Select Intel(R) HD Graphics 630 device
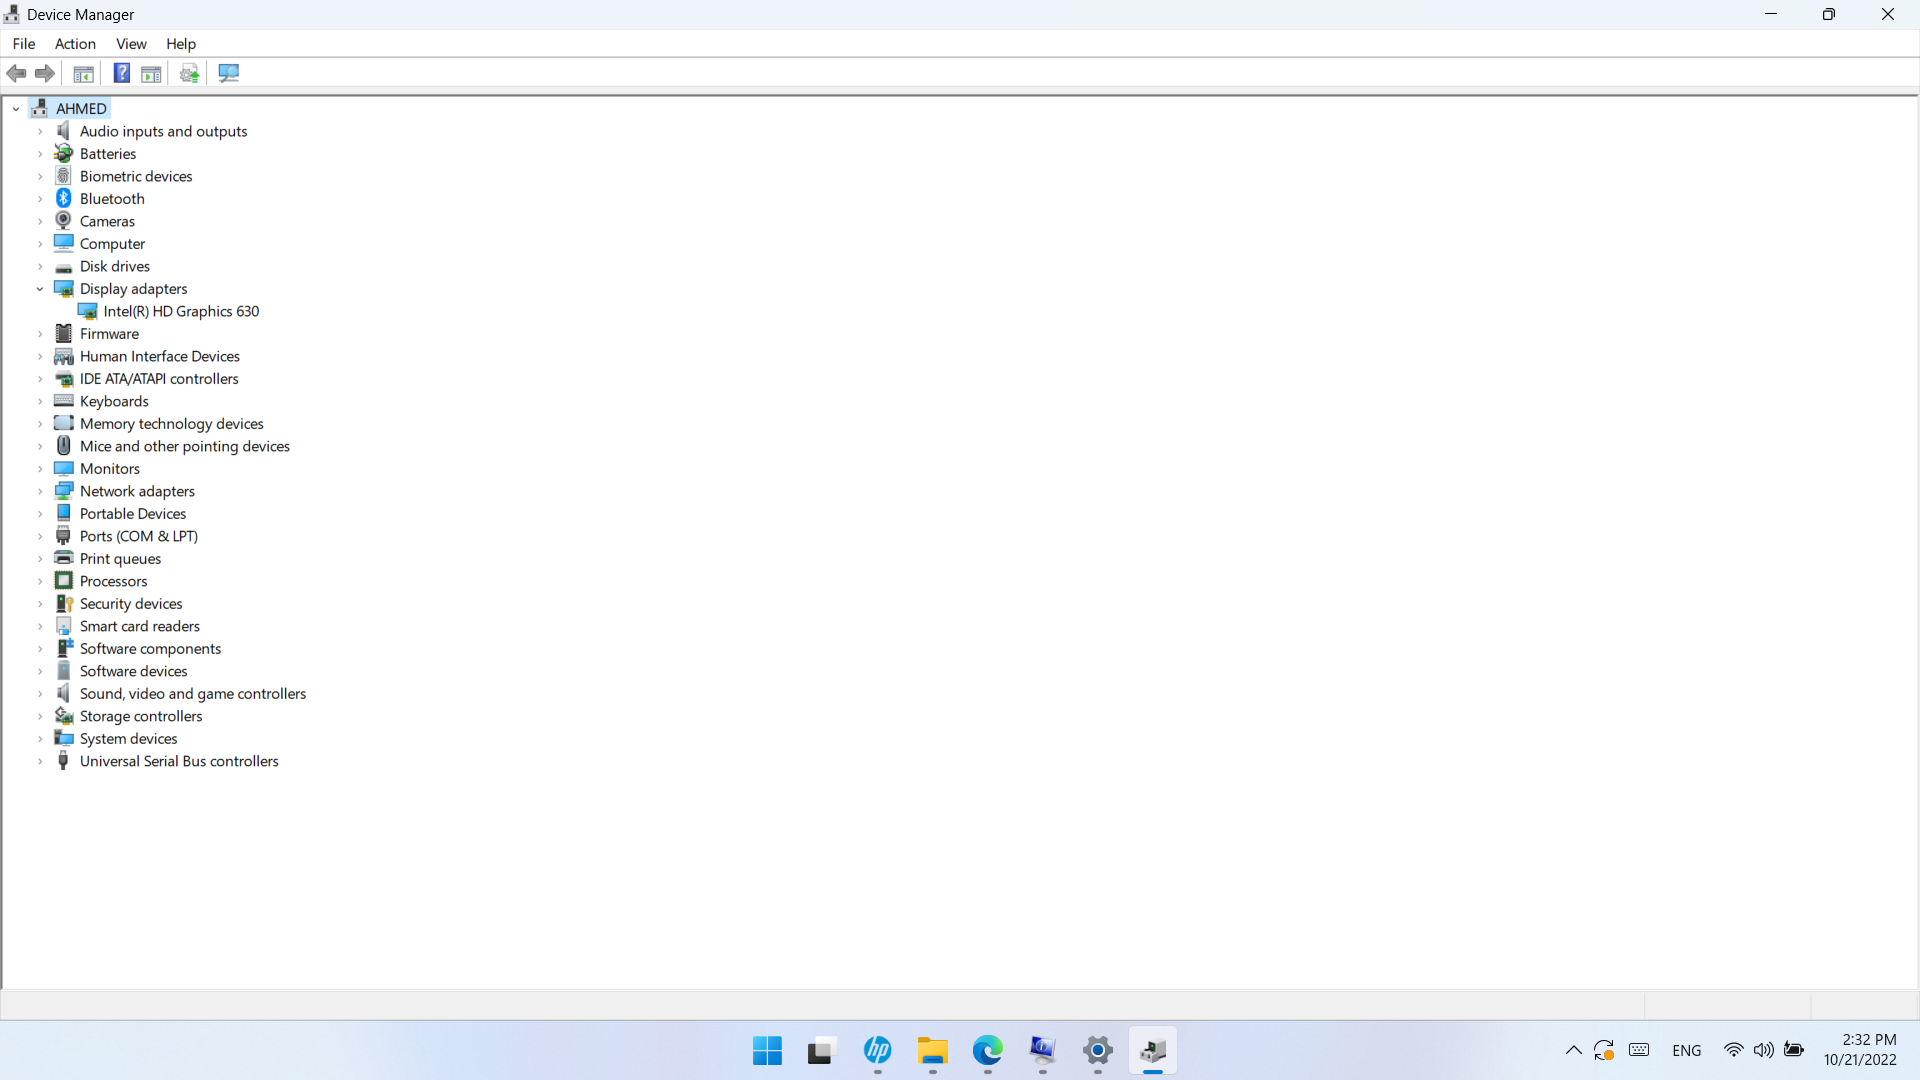The height and width of the screenshot is (1080, 1920). [181, 311]
